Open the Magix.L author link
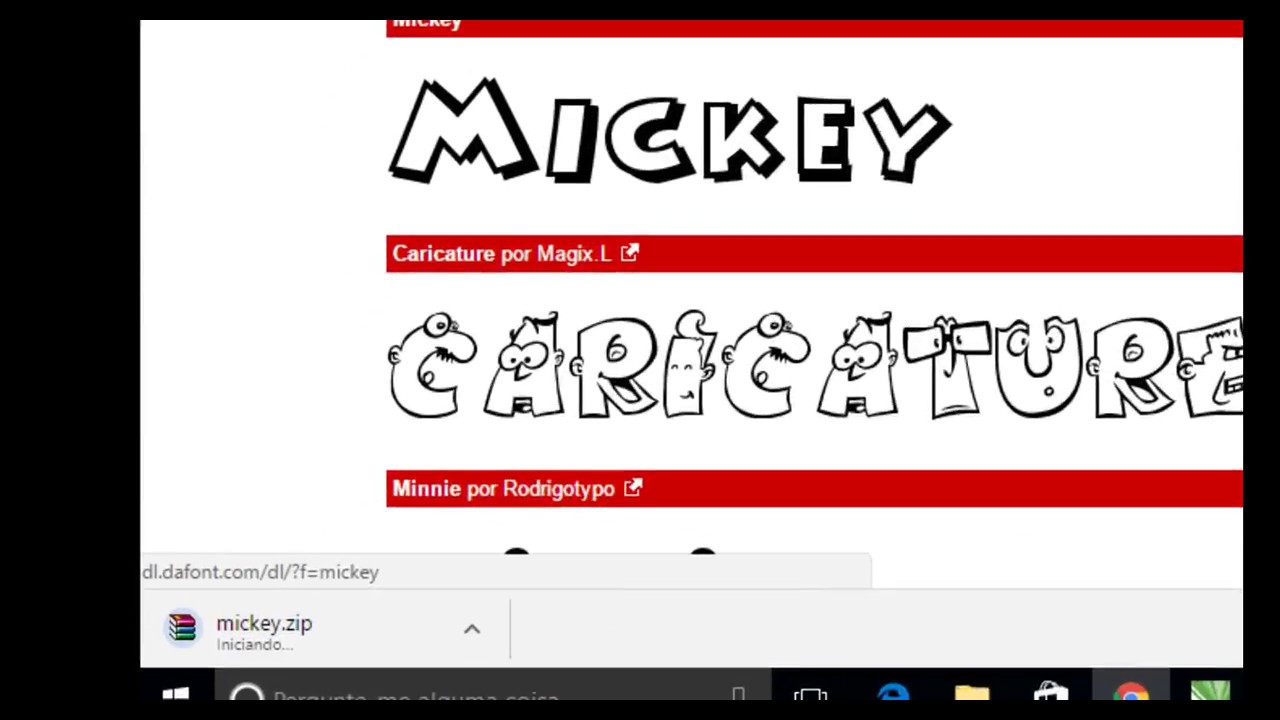Screen dimensions: 1280x720 [574, 254]
